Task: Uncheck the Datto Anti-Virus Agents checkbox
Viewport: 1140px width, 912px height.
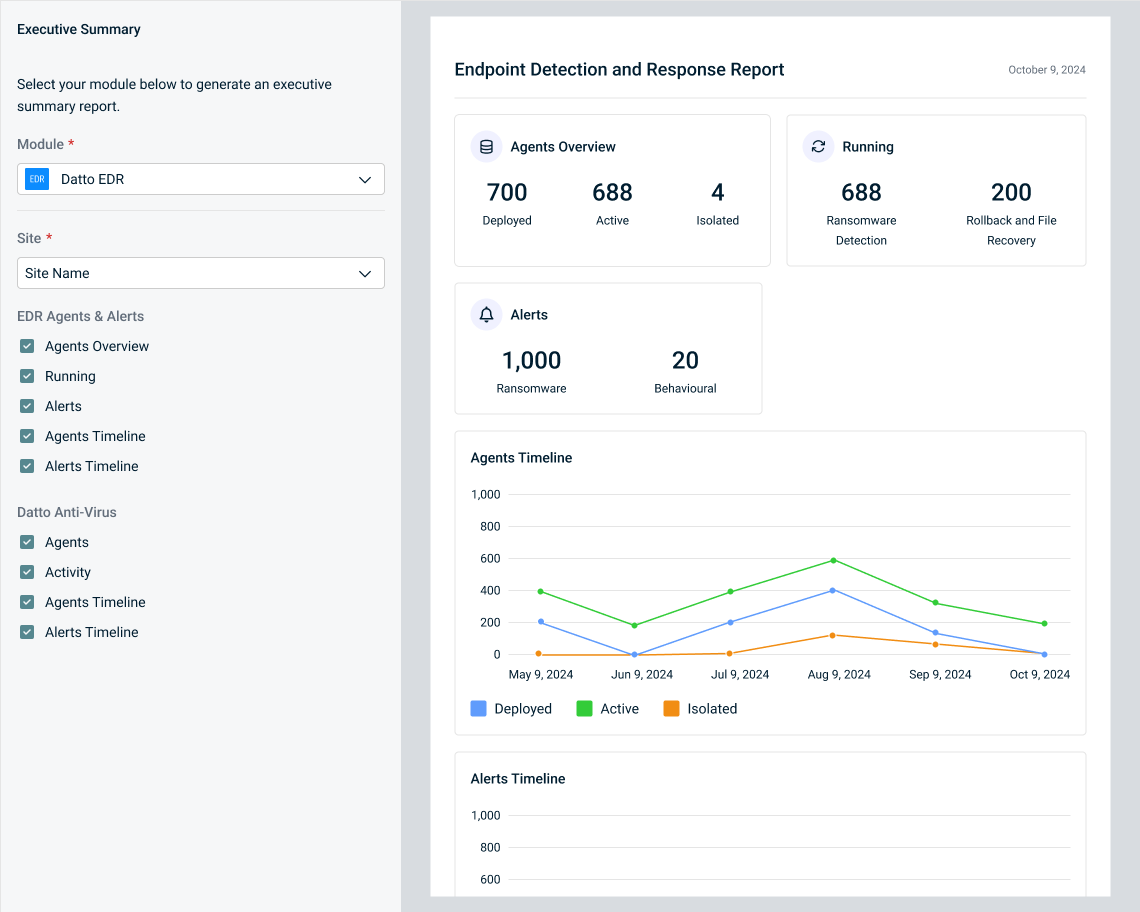Action: (27, 542)
